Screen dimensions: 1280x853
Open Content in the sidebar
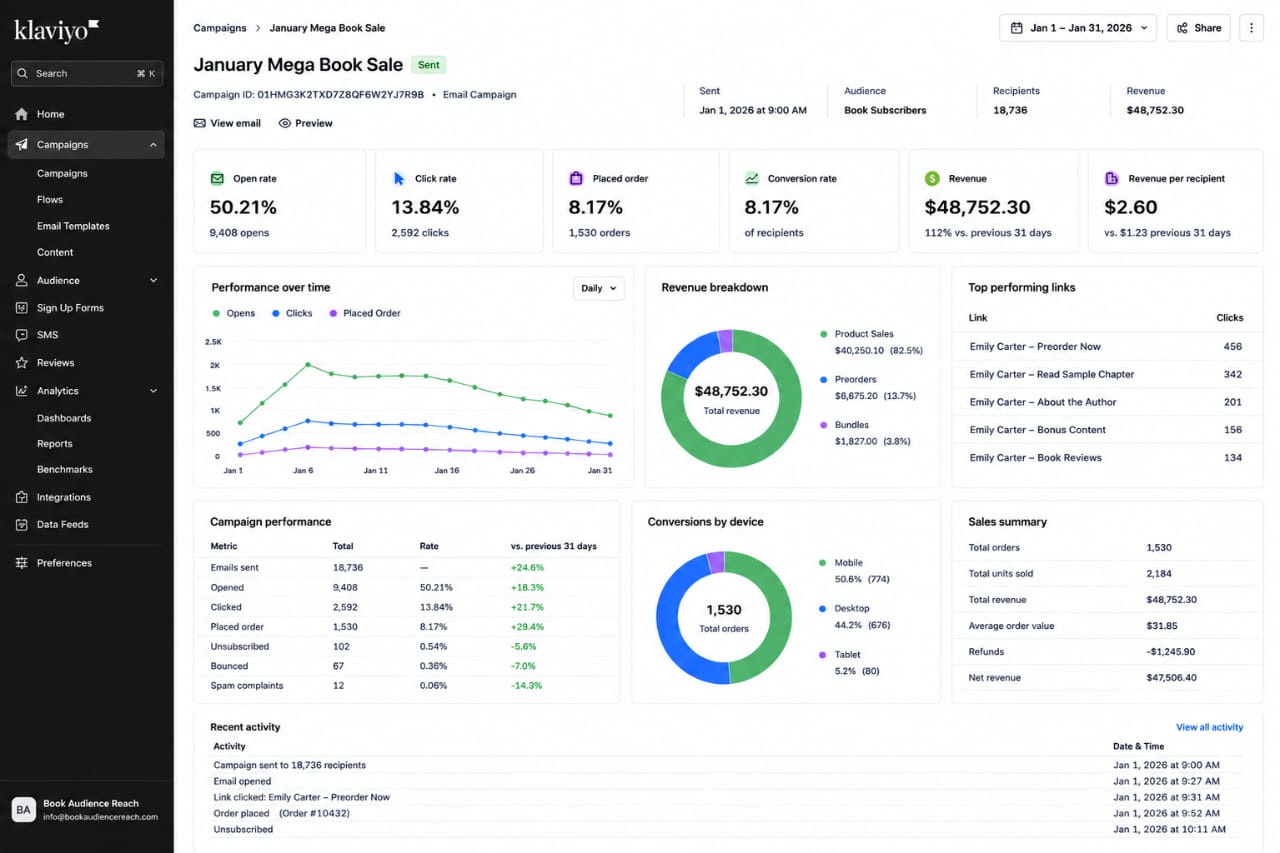pos(55,252)
